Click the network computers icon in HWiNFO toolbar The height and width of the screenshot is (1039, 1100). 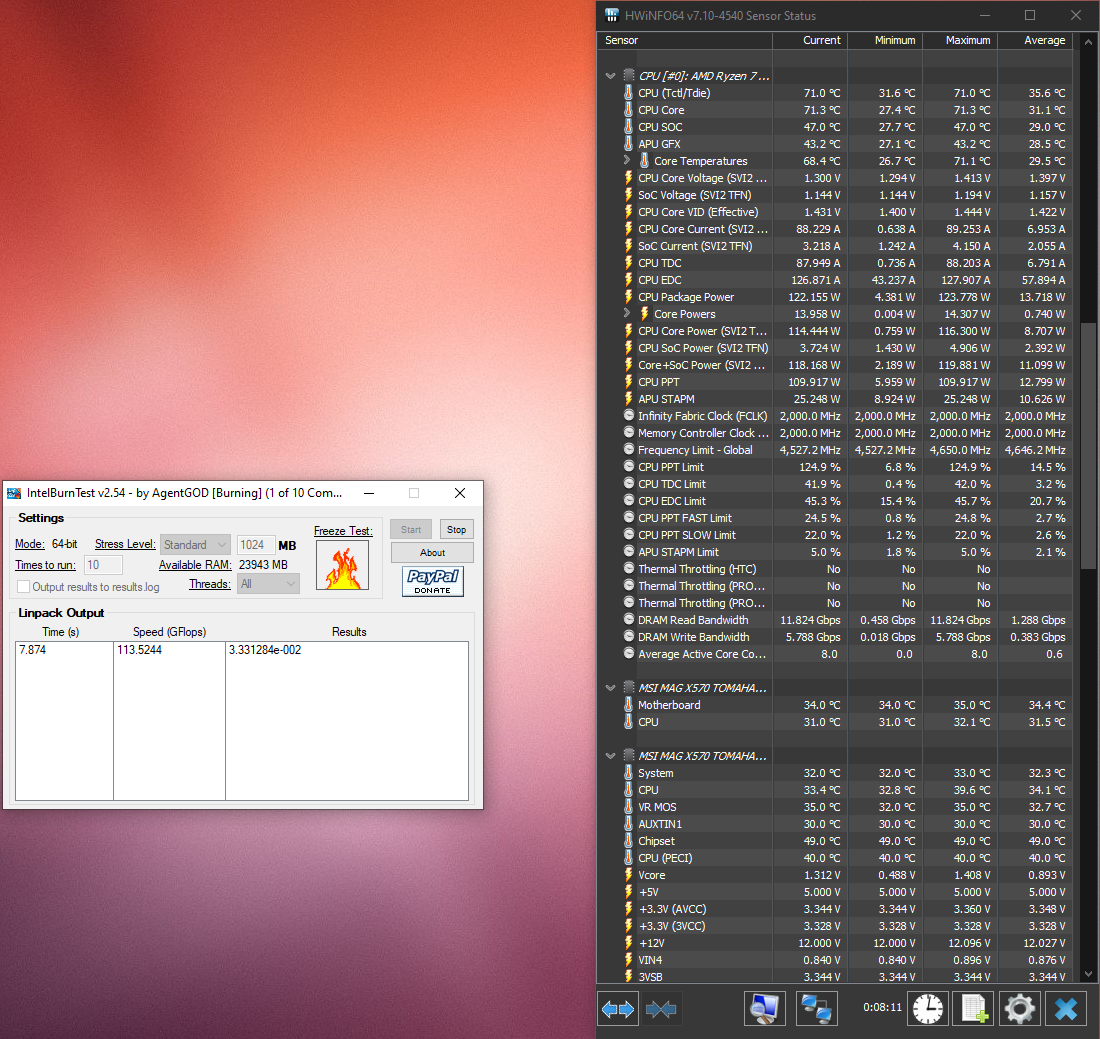click(x=817, y=1009)
